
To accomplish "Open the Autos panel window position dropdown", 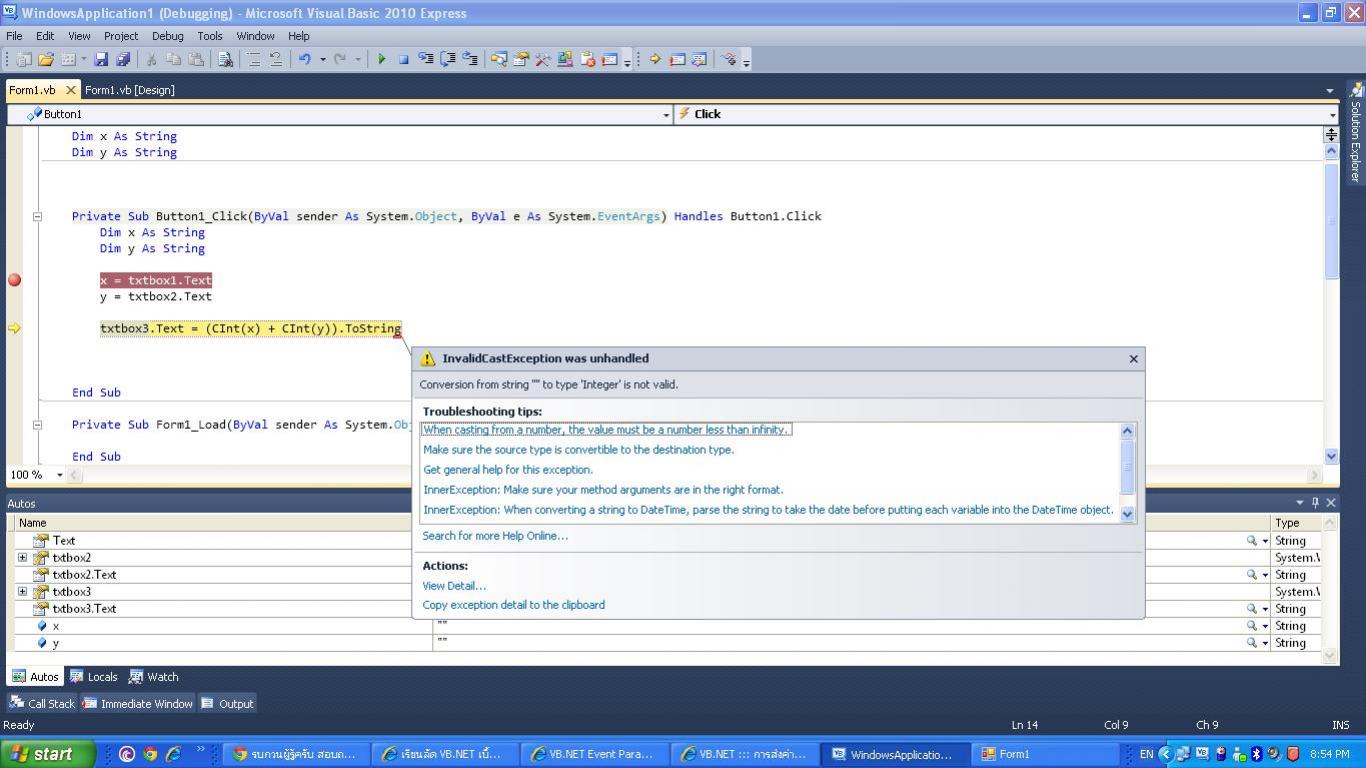I will pyautogui.click(x=1300, y=503).
